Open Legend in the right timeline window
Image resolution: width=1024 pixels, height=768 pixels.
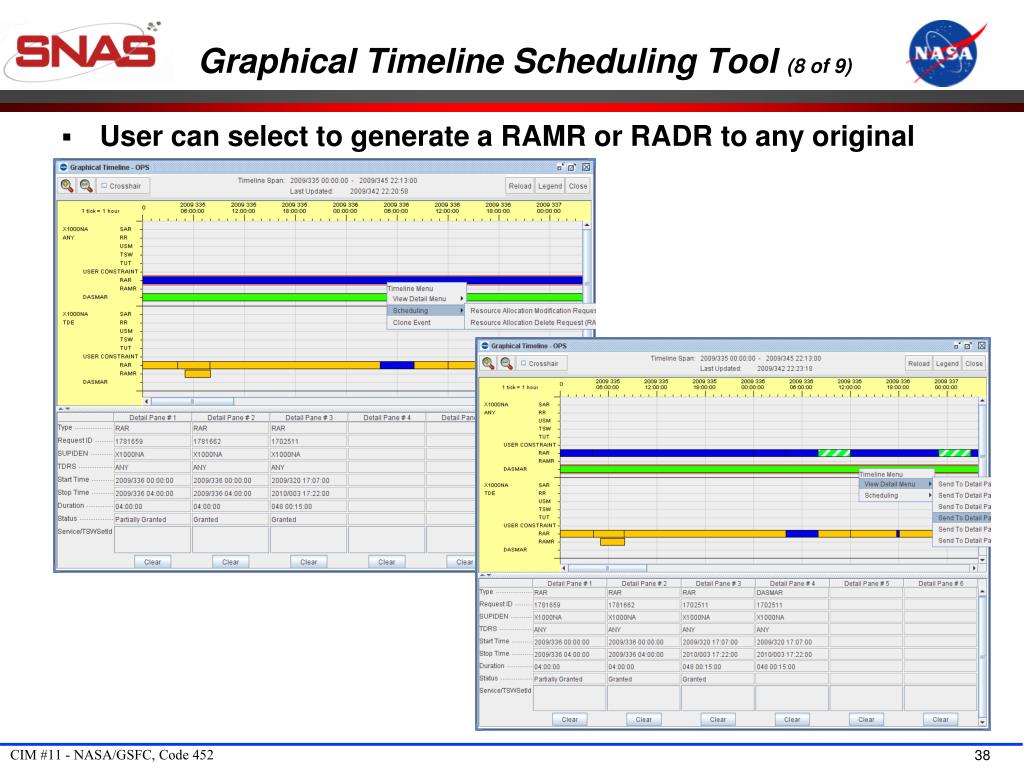947,364
